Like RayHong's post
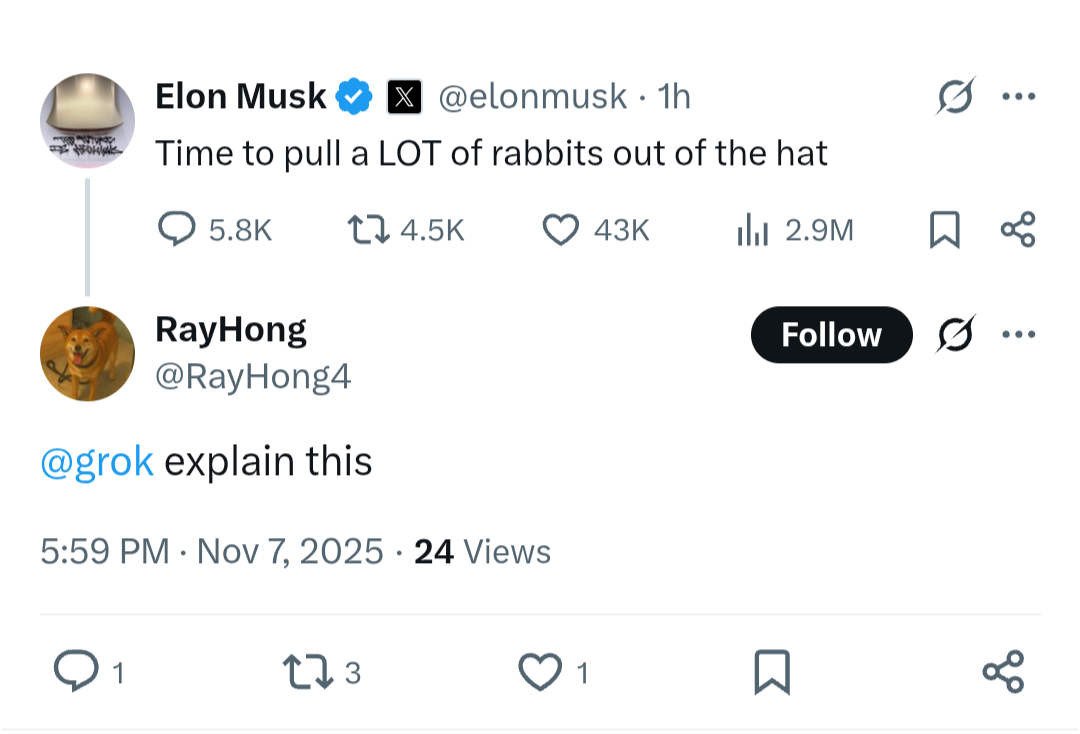Image resolution: width=1080 pixels, height=734 pixels. (x=553, y=673)
